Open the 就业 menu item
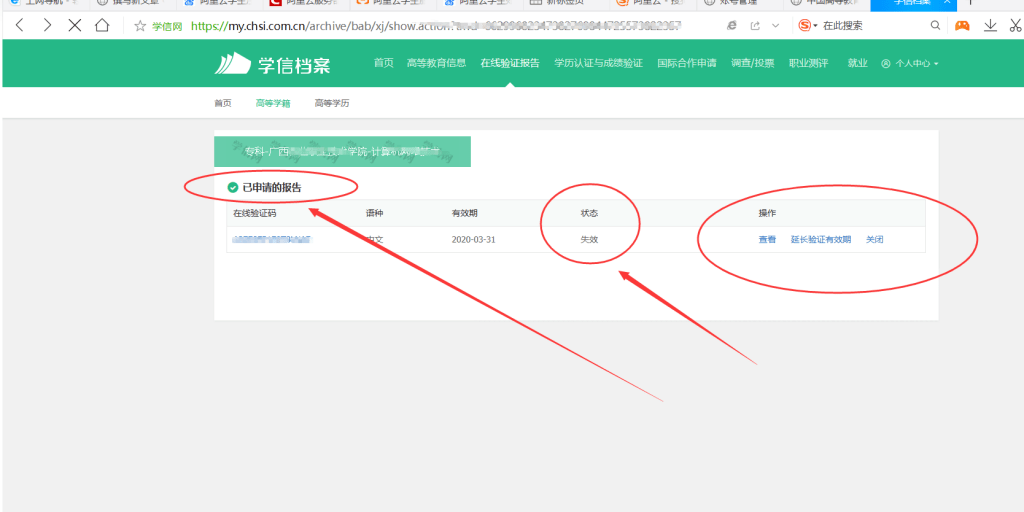The image size is (1024, 512). click(857, 63)
